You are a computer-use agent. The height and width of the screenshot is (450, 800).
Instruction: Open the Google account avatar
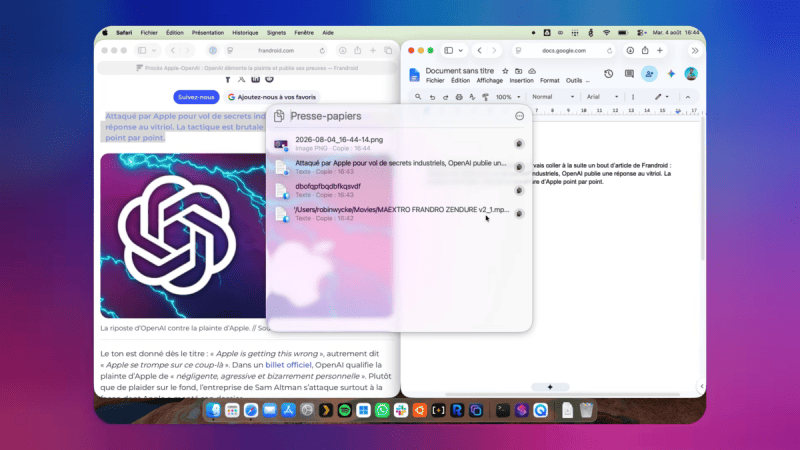691,74
